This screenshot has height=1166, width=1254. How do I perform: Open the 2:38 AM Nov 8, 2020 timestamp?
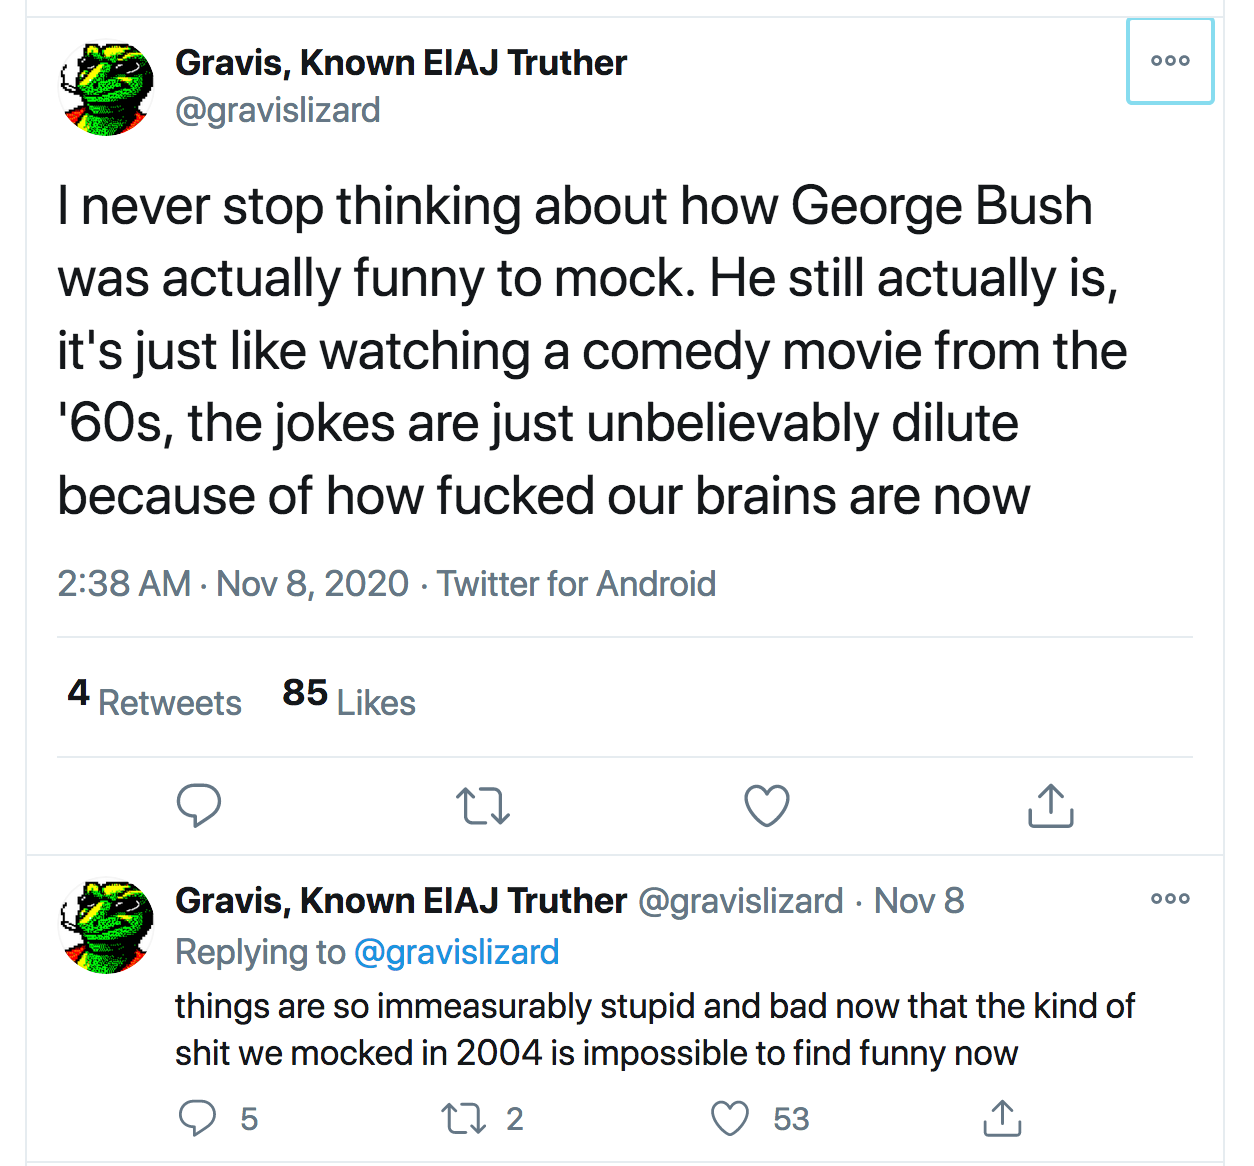233,584
